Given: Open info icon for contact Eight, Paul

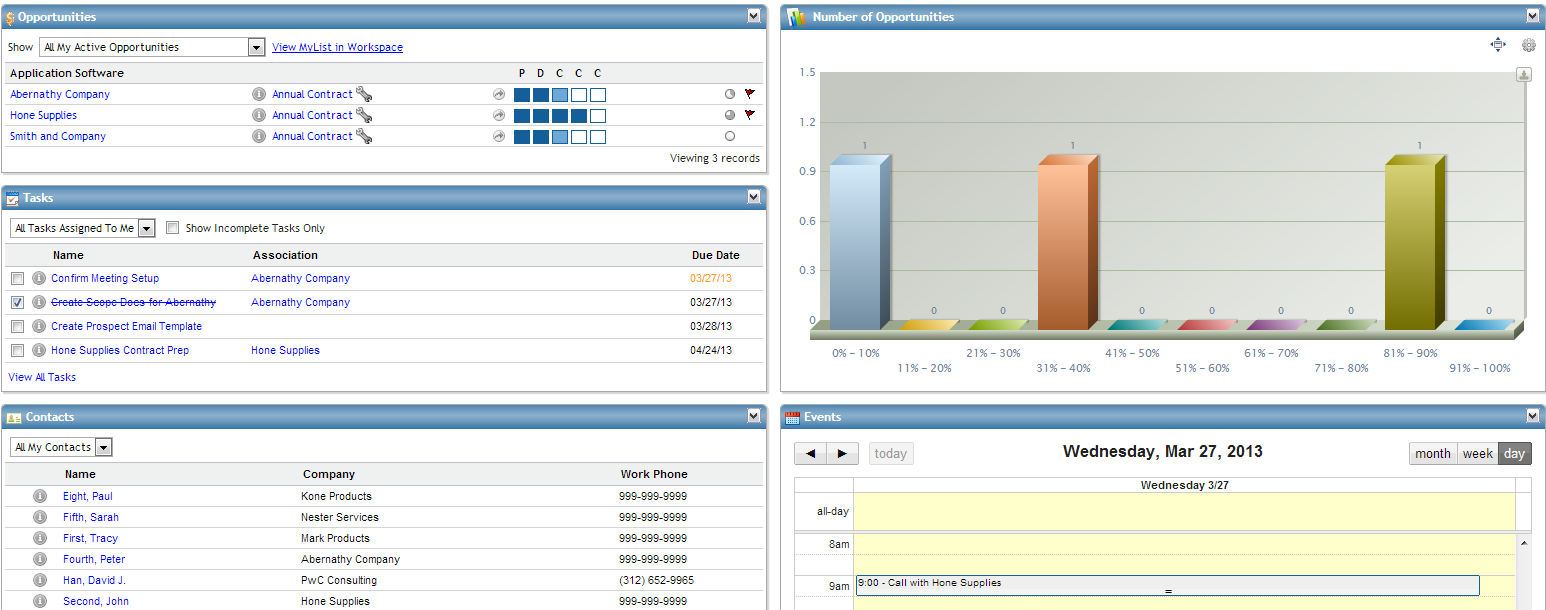Looking at the screenshot, I should [40, 496].
